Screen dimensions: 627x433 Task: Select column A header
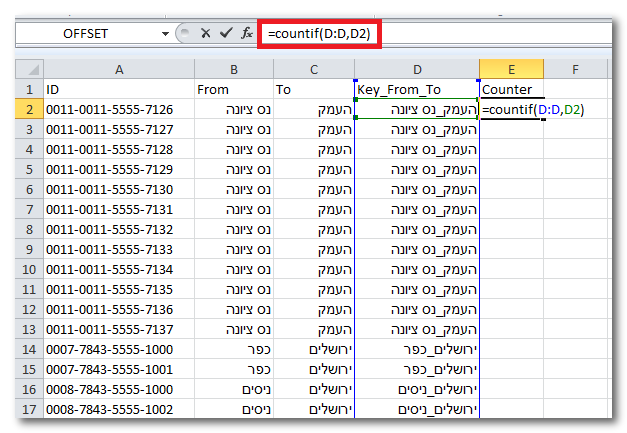(119, 69)
